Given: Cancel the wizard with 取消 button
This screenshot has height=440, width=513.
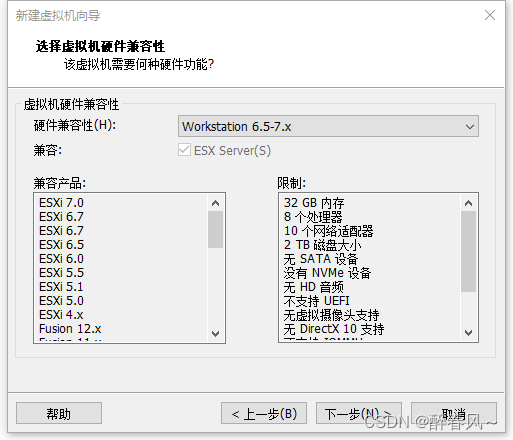Looking at the screenshot, I should 454,413.
